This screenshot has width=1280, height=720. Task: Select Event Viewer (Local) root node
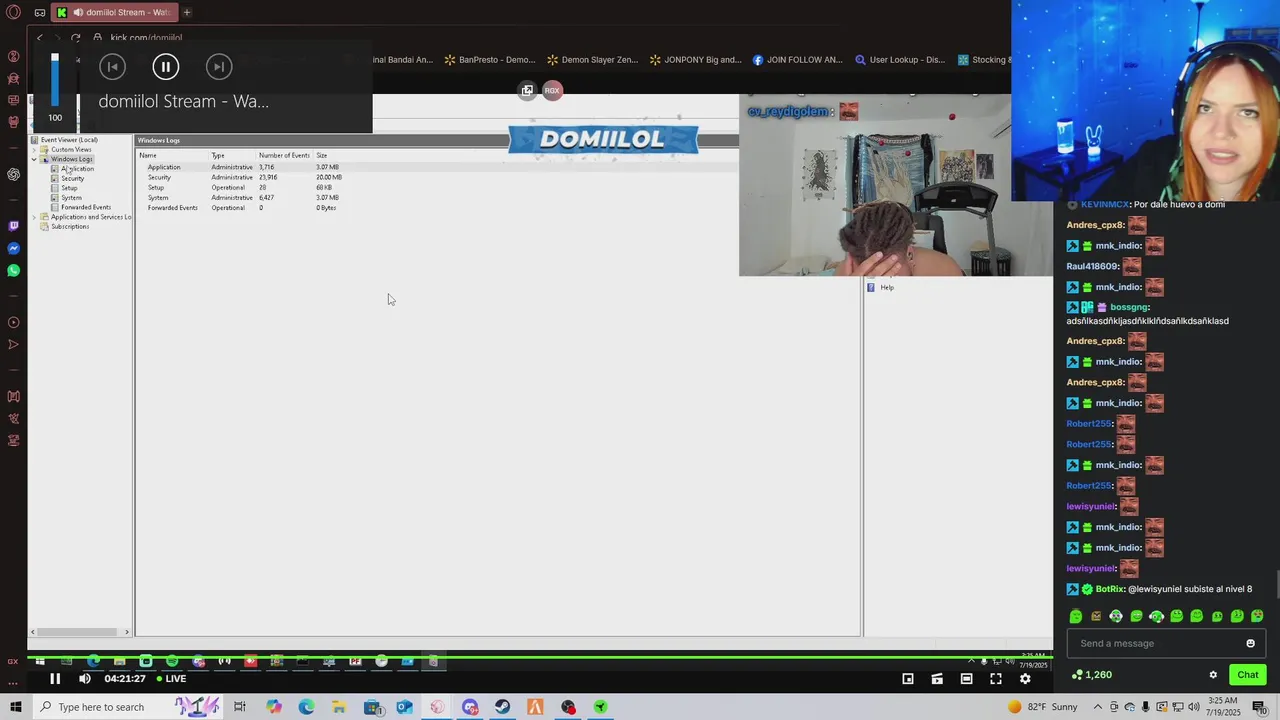coord(69,140)
